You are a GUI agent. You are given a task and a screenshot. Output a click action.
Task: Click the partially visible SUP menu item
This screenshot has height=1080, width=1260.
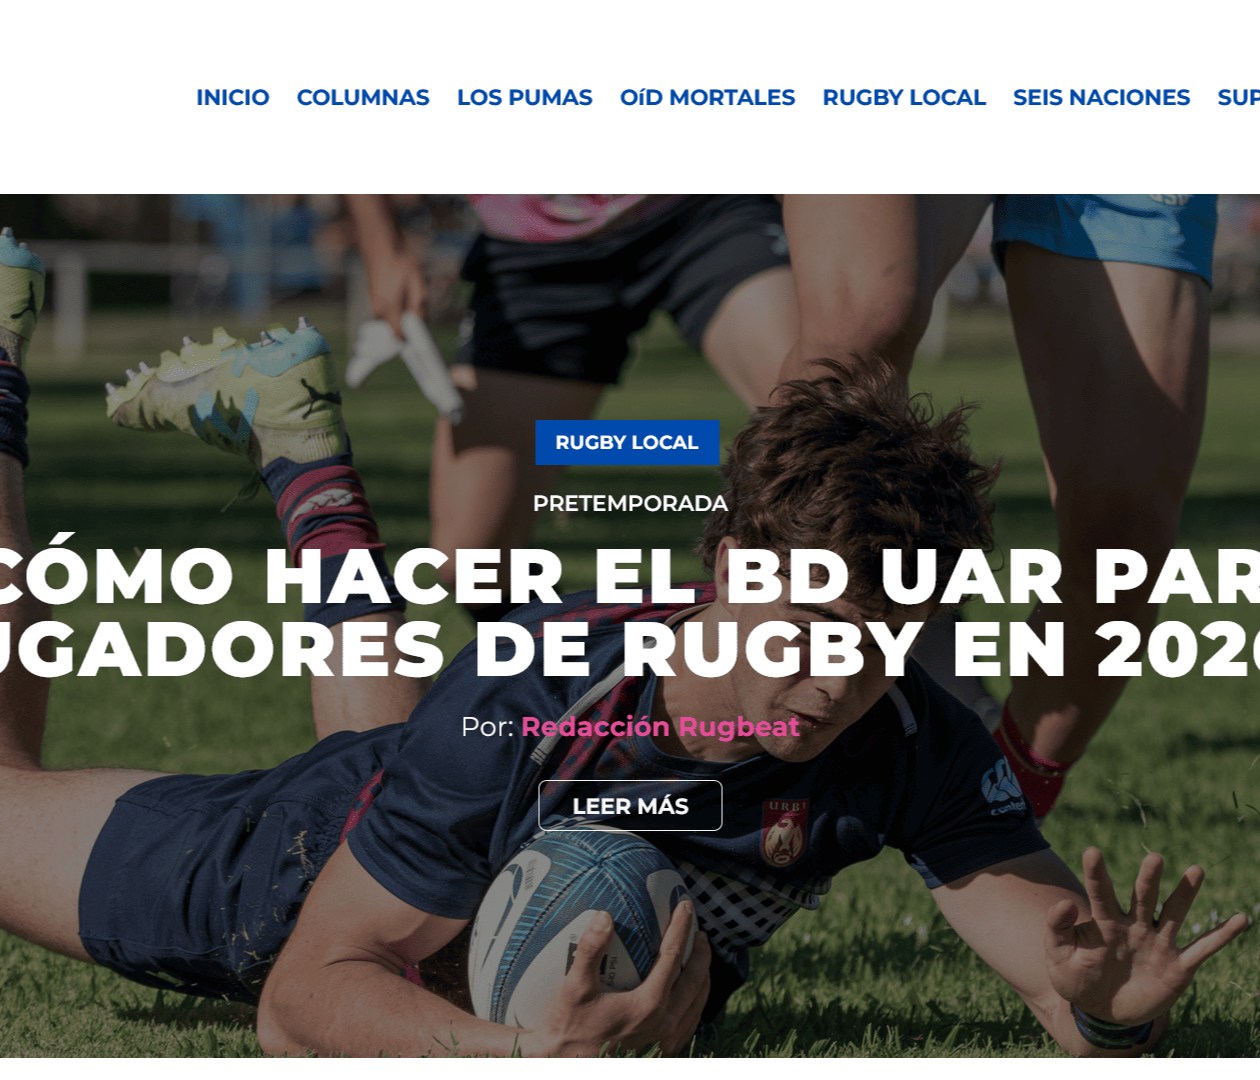point(1239,97)
